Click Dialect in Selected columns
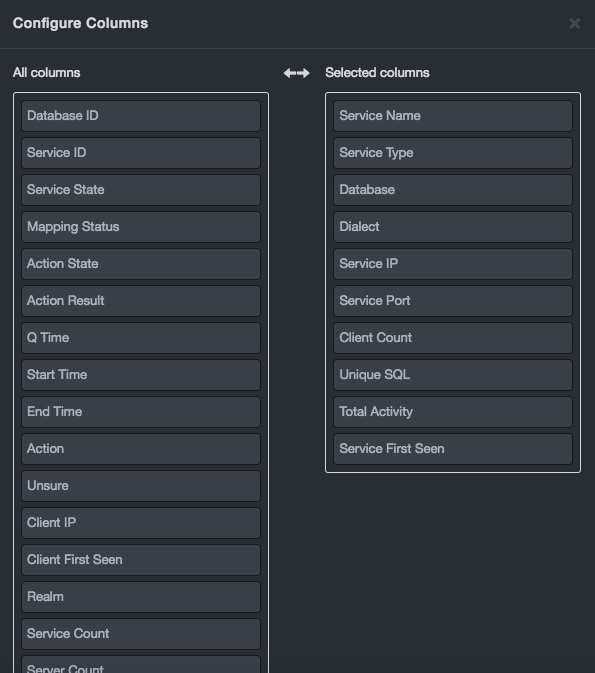595x673 pixels. click(453, 227)
